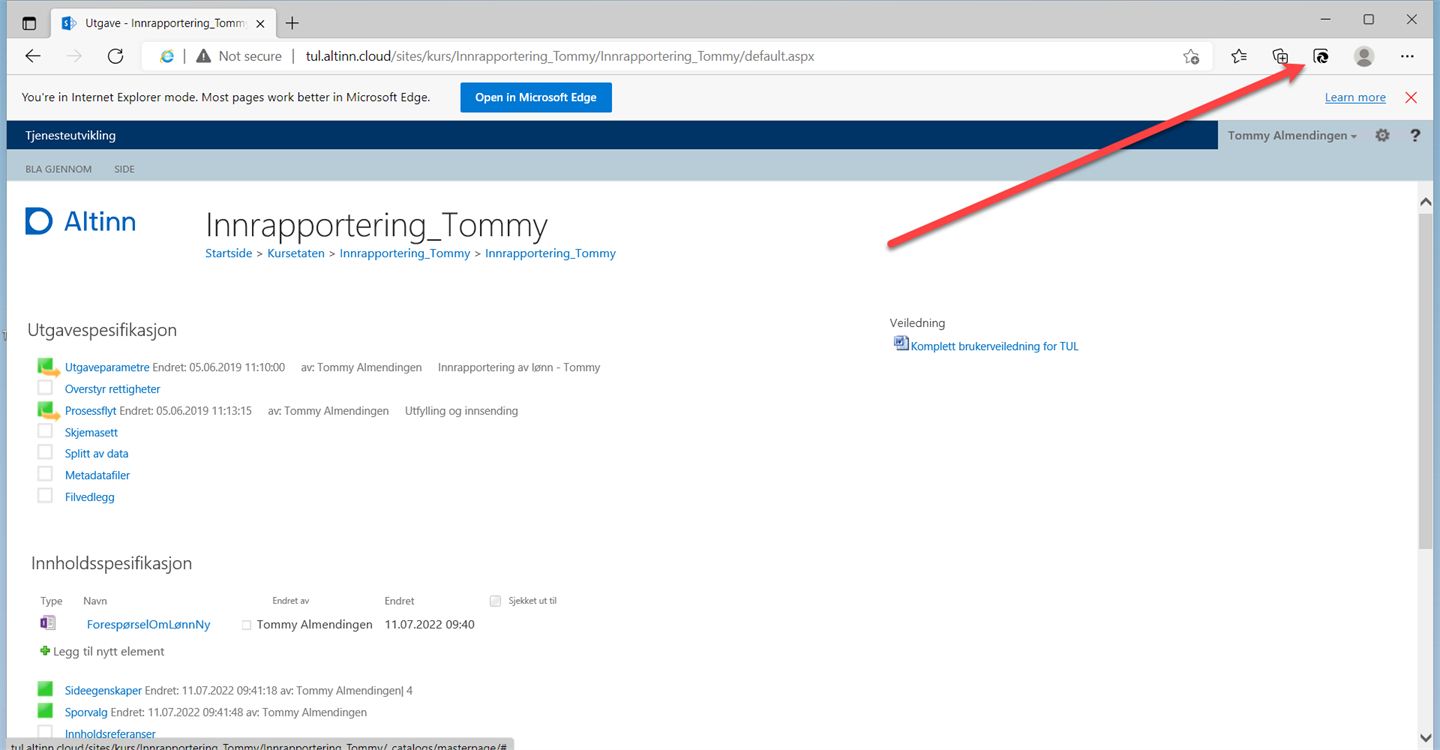Click the green plus icon for new element
The height and width of the screenshot is (750, 1440).
(x=45, y=651)
